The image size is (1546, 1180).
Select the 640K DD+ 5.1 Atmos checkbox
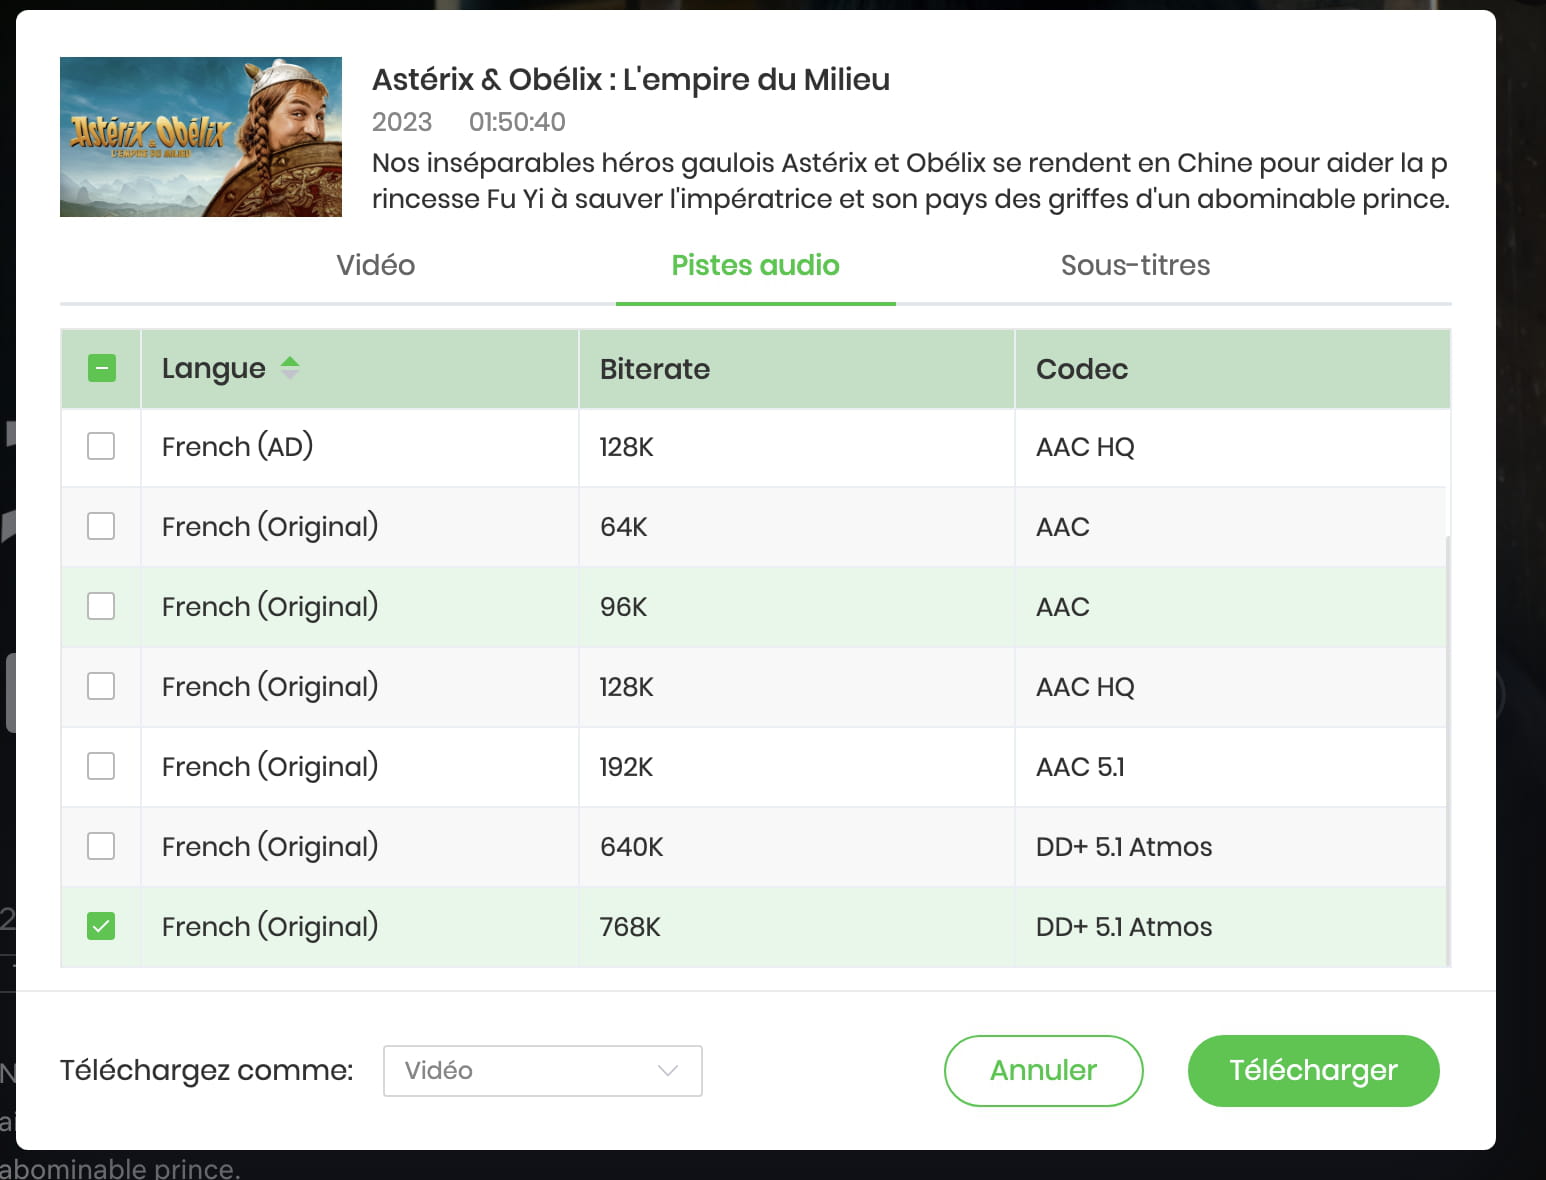[x=101, y=846]
